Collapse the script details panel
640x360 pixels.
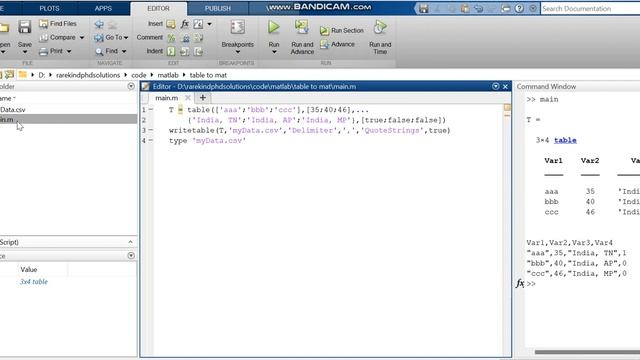(130, 242)
